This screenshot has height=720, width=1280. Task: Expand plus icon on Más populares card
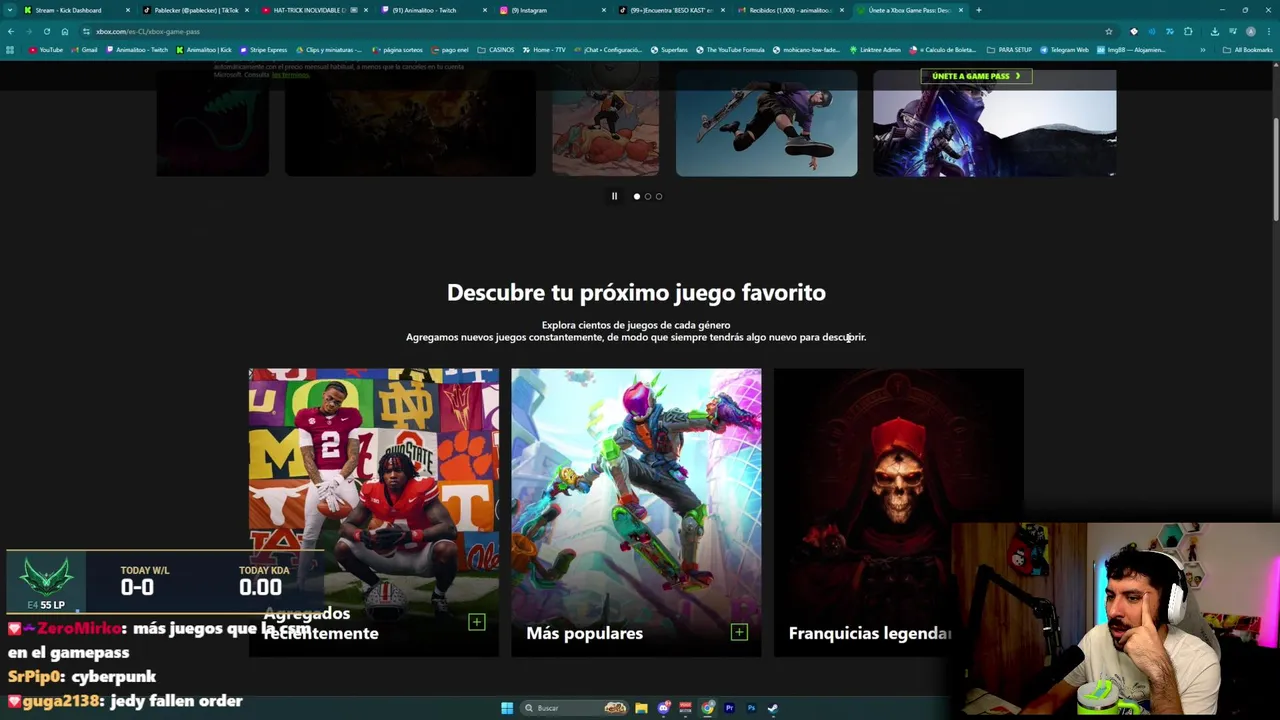point(739,632)
